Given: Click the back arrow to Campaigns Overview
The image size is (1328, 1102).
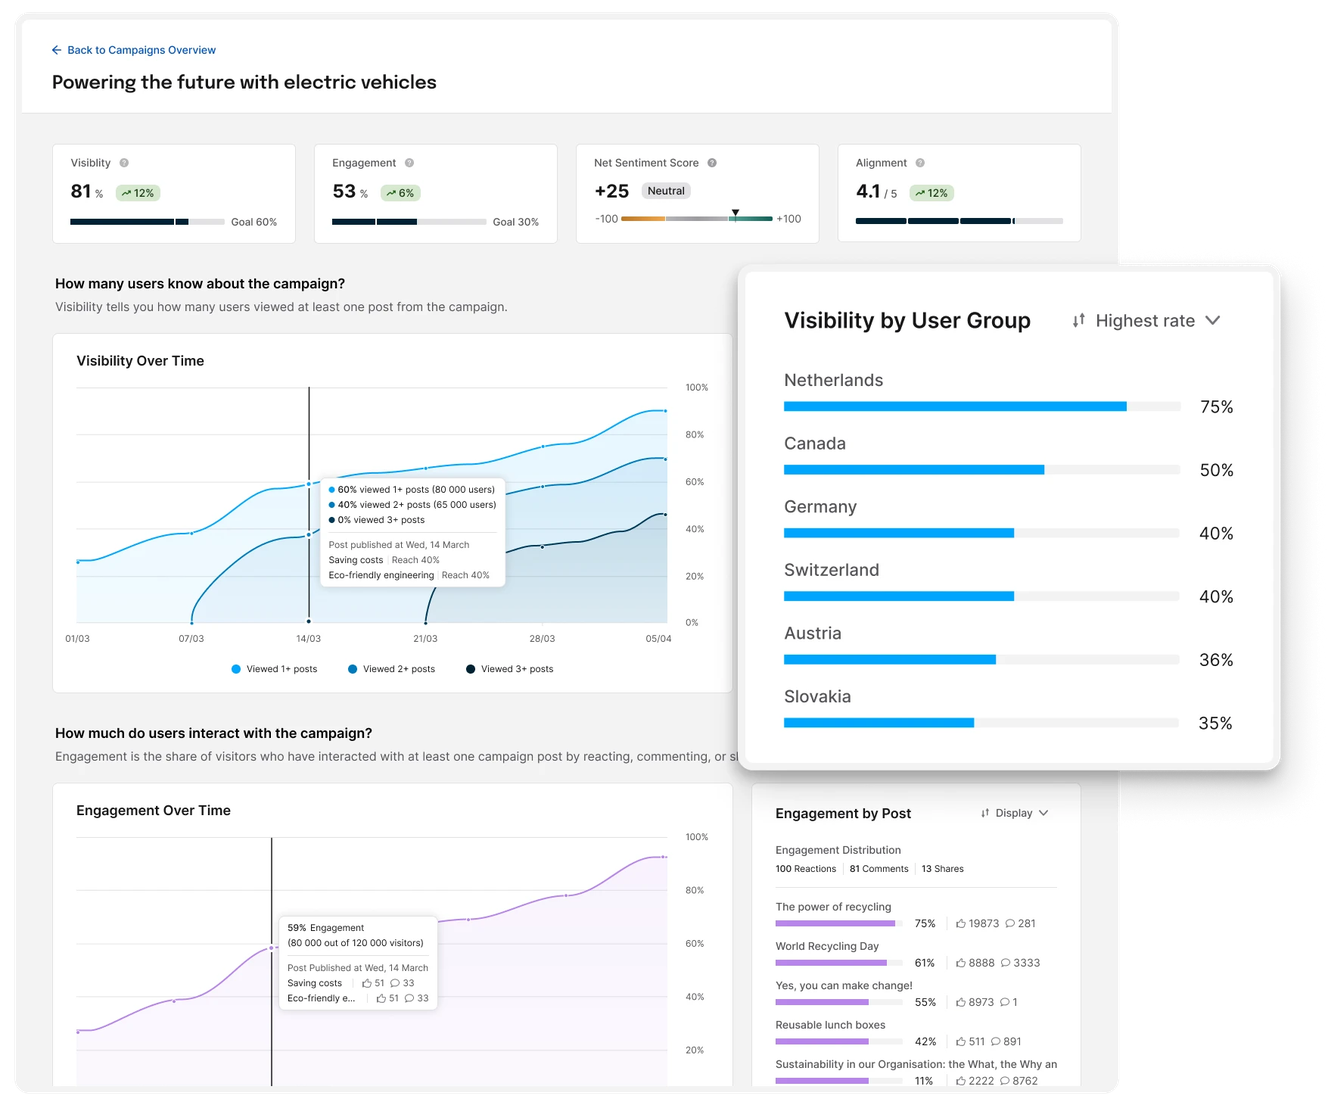Looking at the screenshot, I should pos(55,50).
